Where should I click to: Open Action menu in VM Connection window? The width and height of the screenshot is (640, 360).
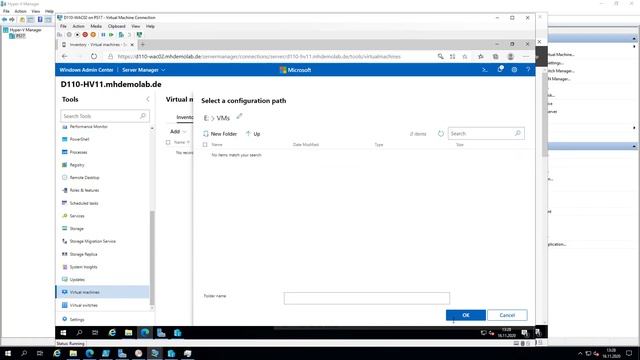78,26
